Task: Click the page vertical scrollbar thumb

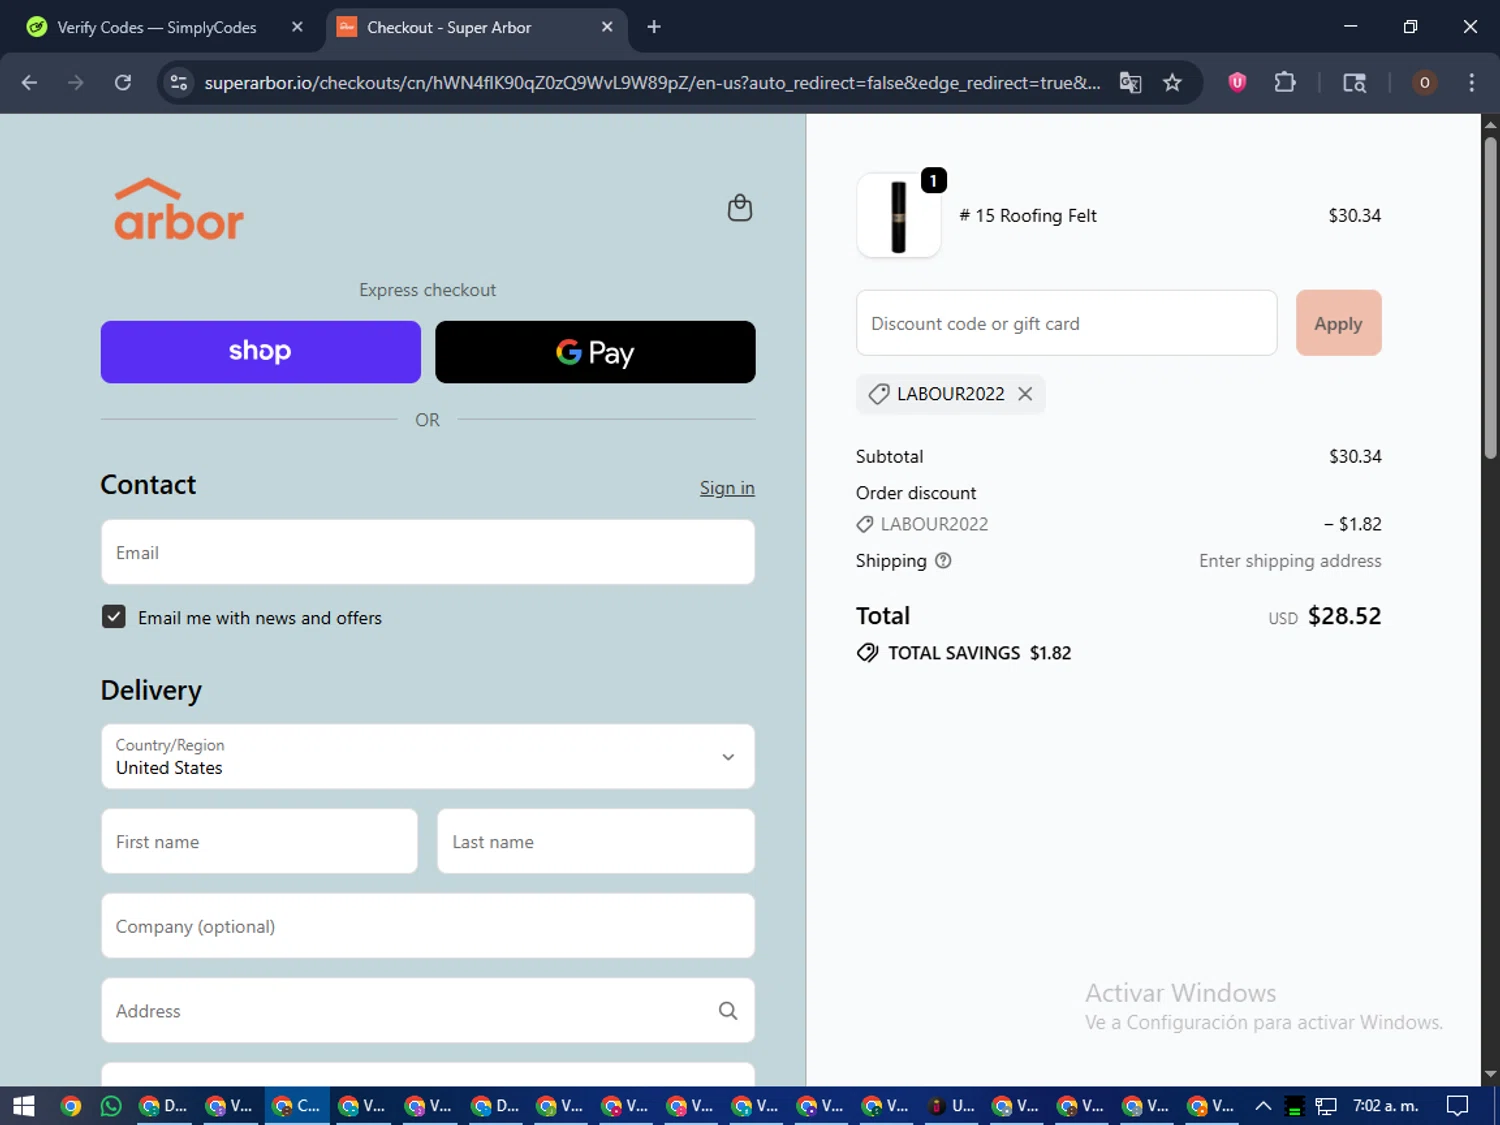Action: click(1490, 298)
